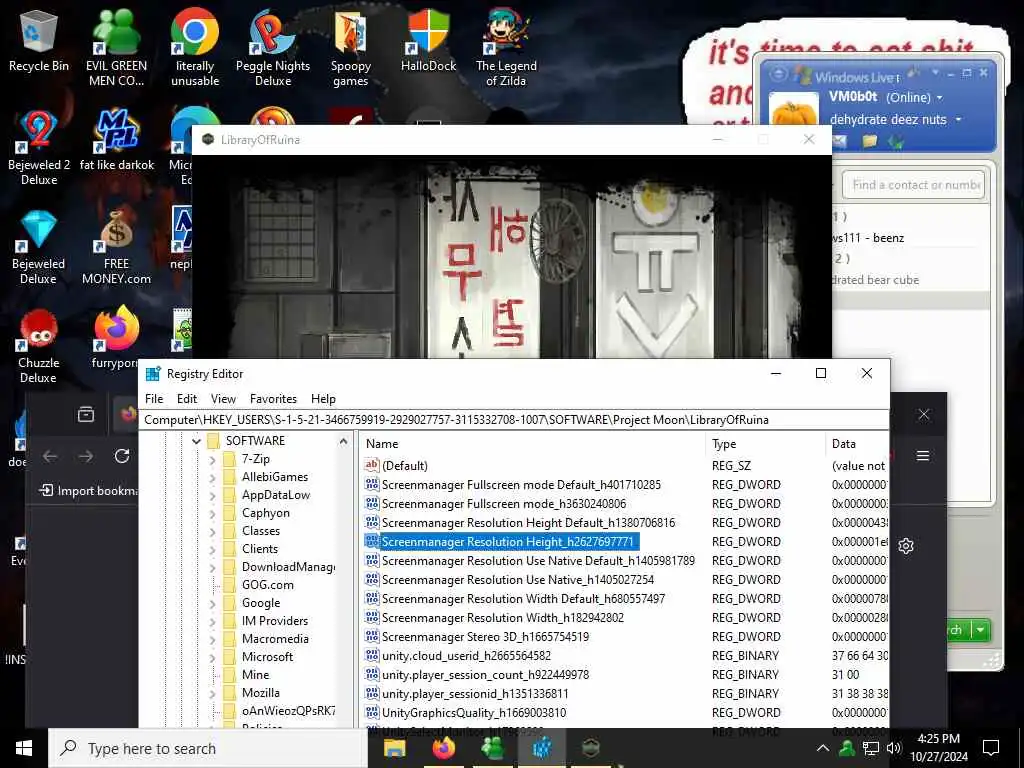1024x768 pixels.
Task: Open the Spoopy games folder icon
Action: click(351, 46)
